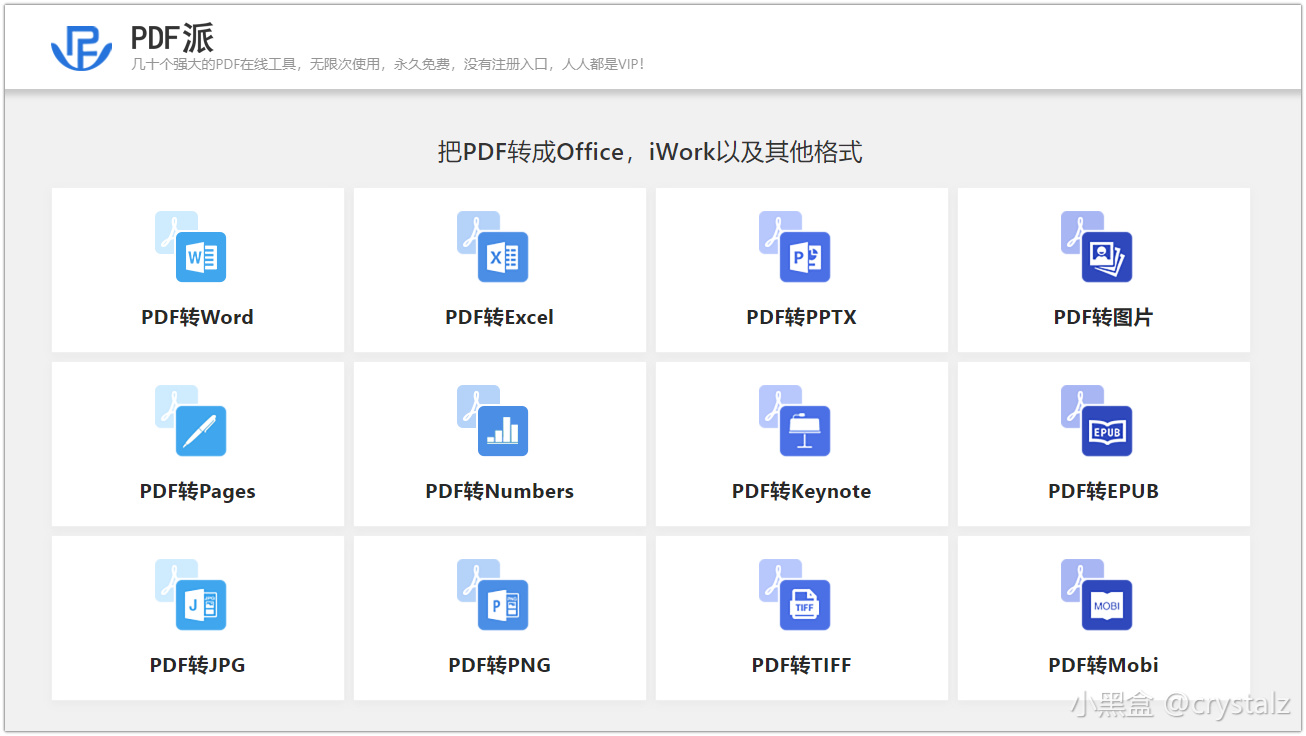This screenshot has height=736, width=1306.
Task: Click the PDF转Excel label
Action: click(x=499, y=318)
